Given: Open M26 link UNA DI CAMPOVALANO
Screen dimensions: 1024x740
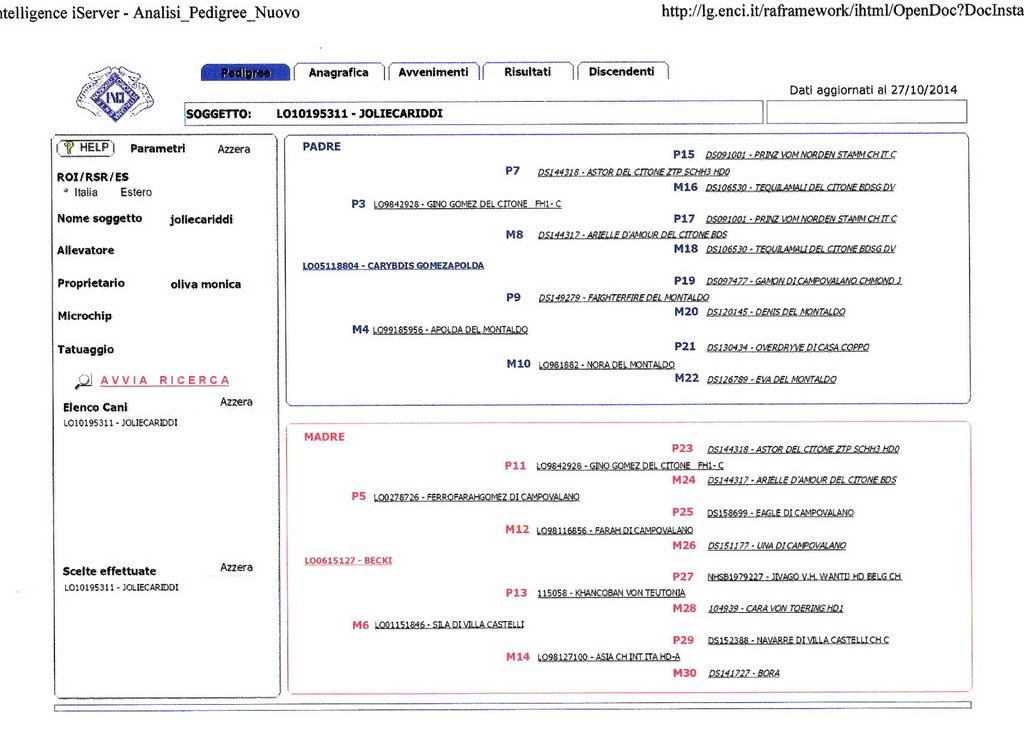Looking at the screenshot, I should [777, 546].
